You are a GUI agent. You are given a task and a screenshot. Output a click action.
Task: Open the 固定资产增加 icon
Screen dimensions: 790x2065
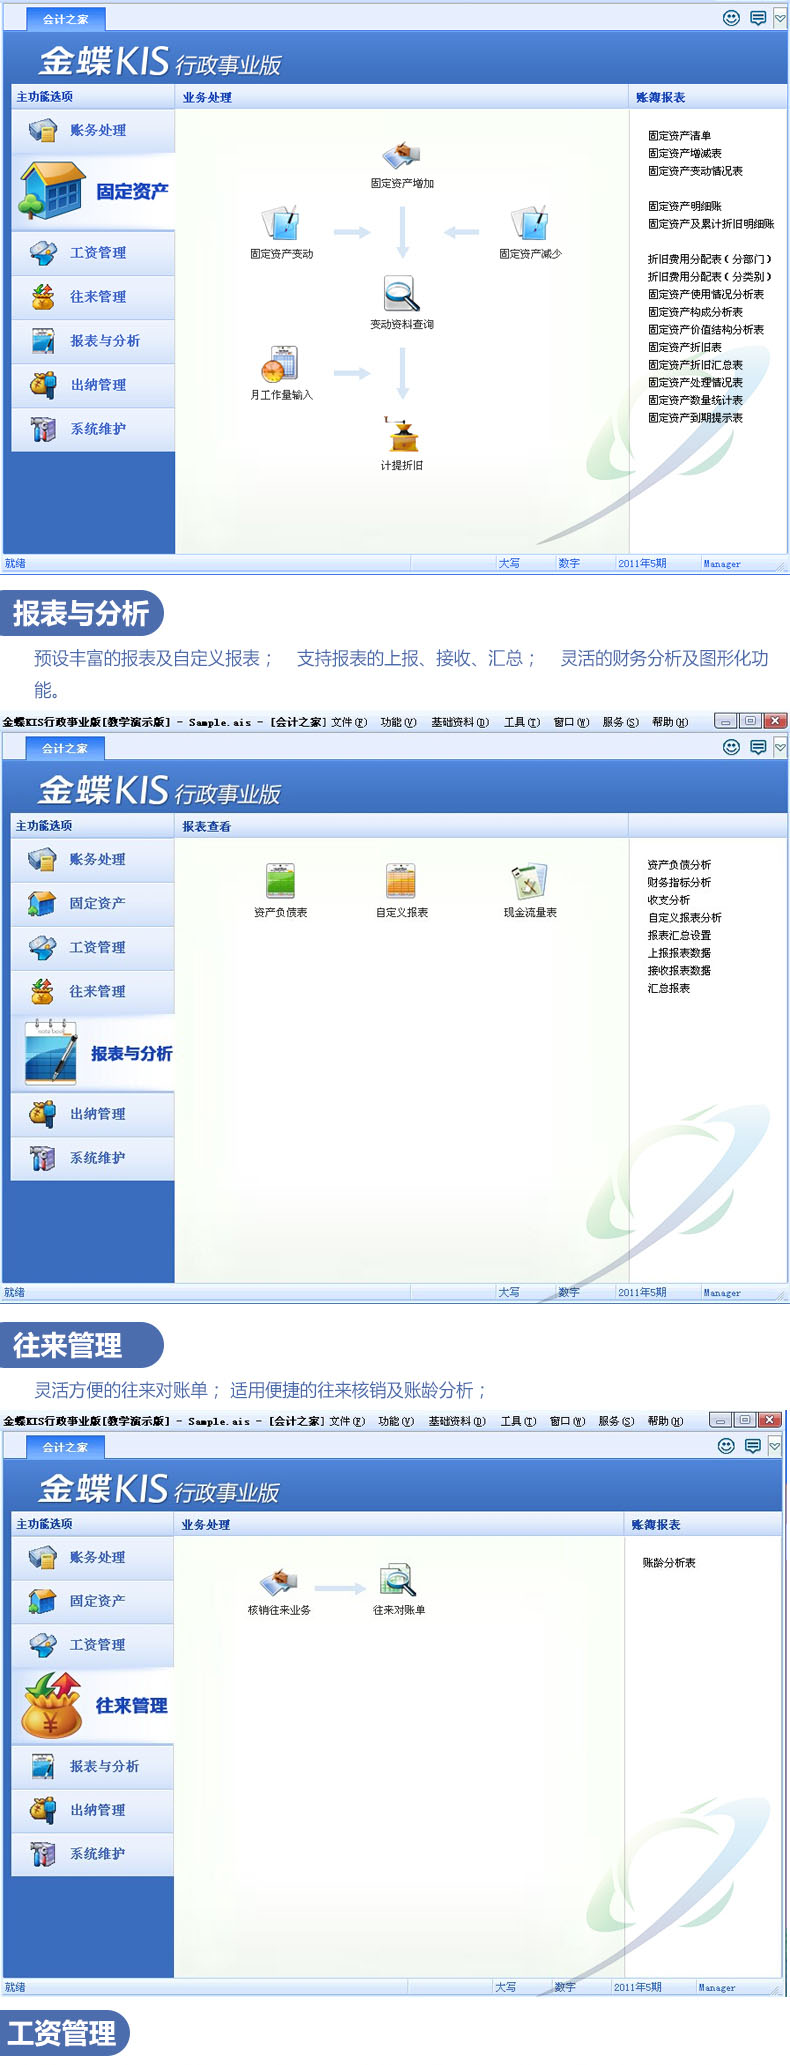[x=401, y=156]
